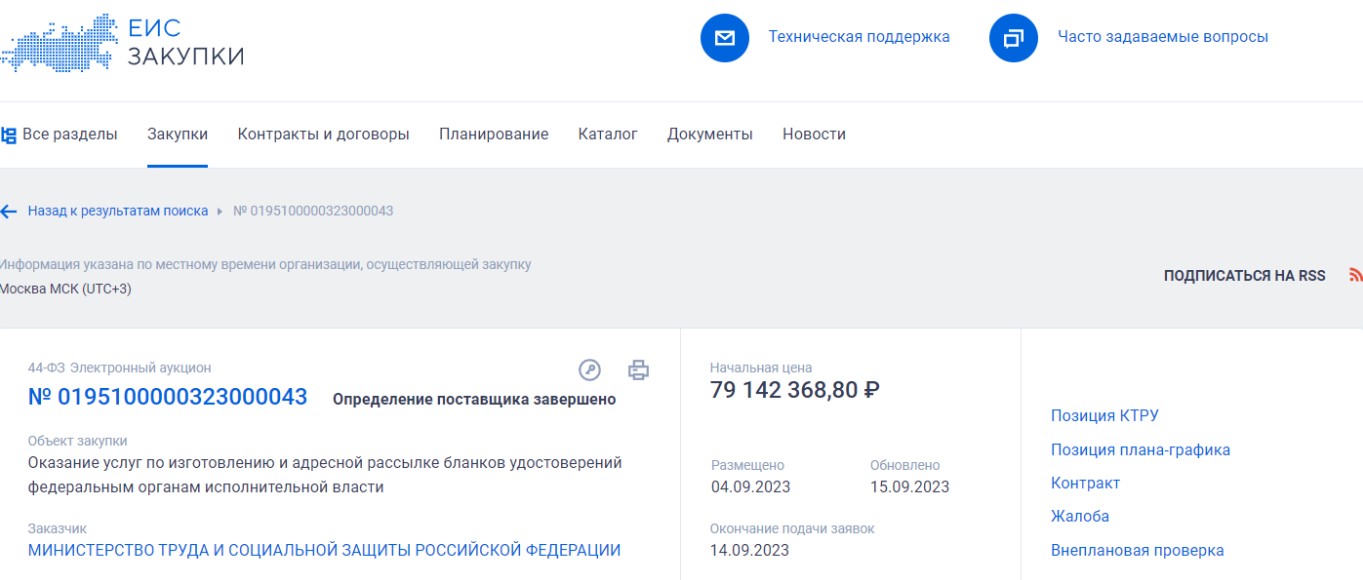Image resolution: width=1363 pixels, height=580 pixels.
Task: Go to the Каталог section
Action: click(x=607, y=134)
